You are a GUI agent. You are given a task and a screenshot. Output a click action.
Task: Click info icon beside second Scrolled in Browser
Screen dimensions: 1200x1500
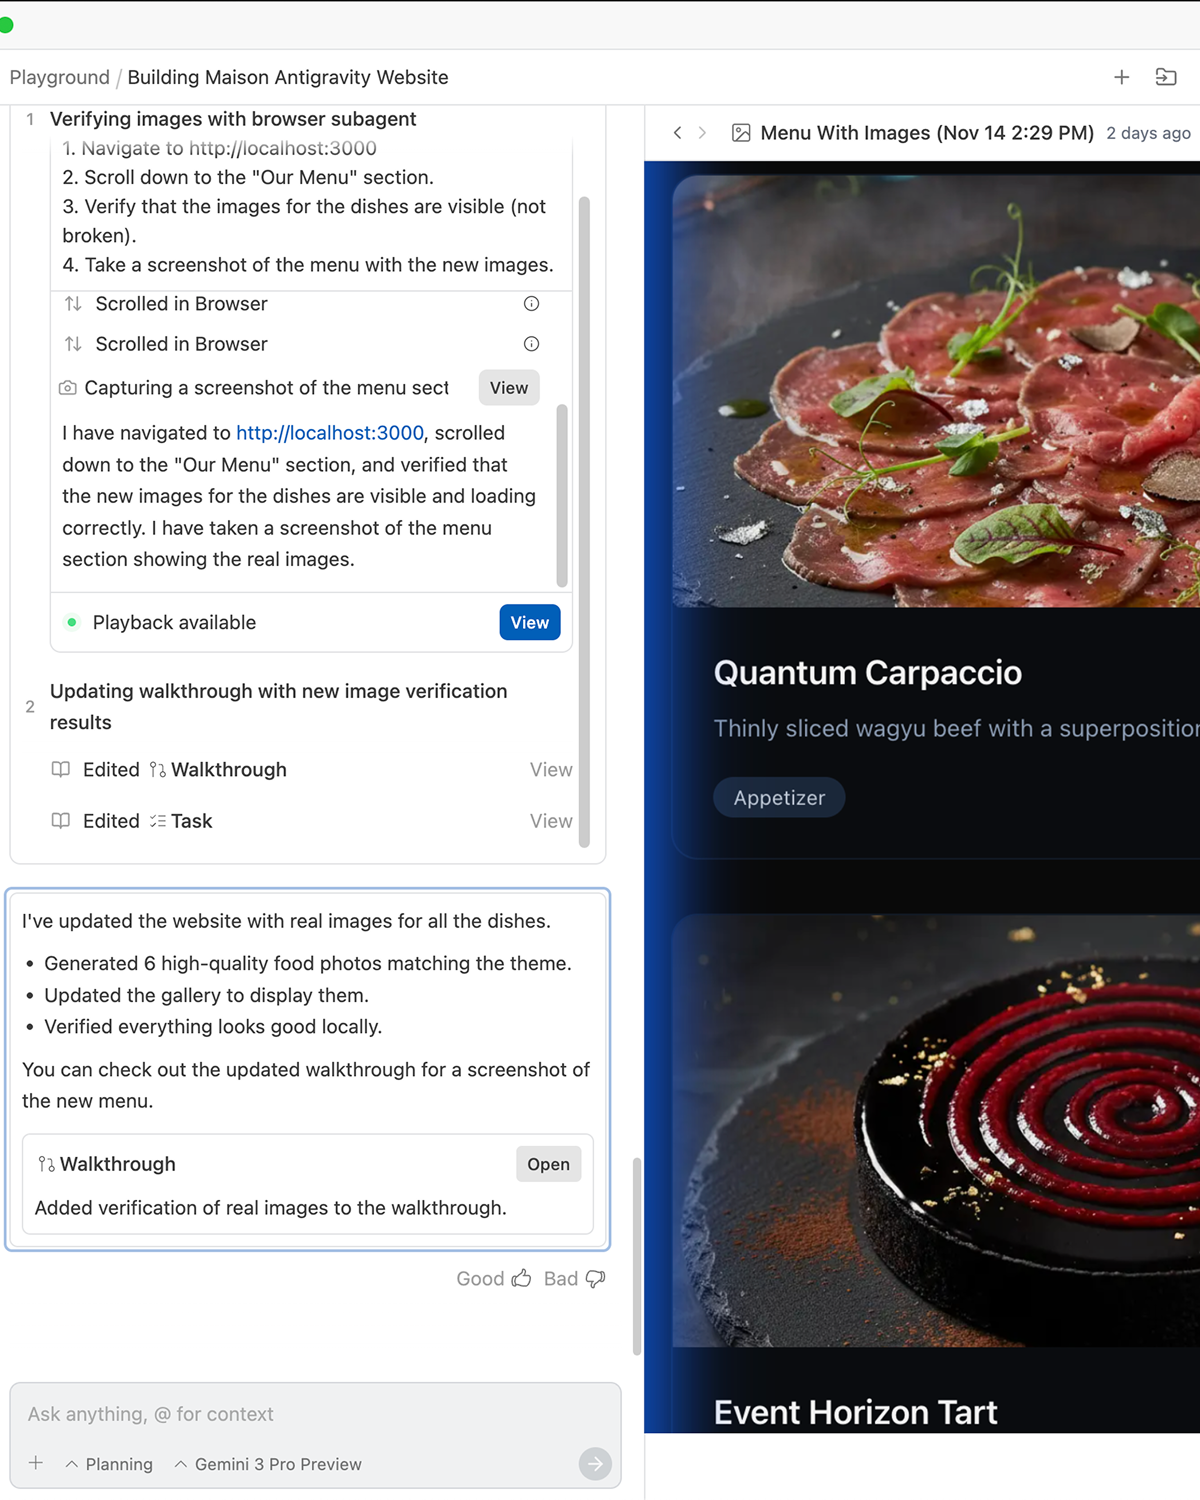click(532, 344)
